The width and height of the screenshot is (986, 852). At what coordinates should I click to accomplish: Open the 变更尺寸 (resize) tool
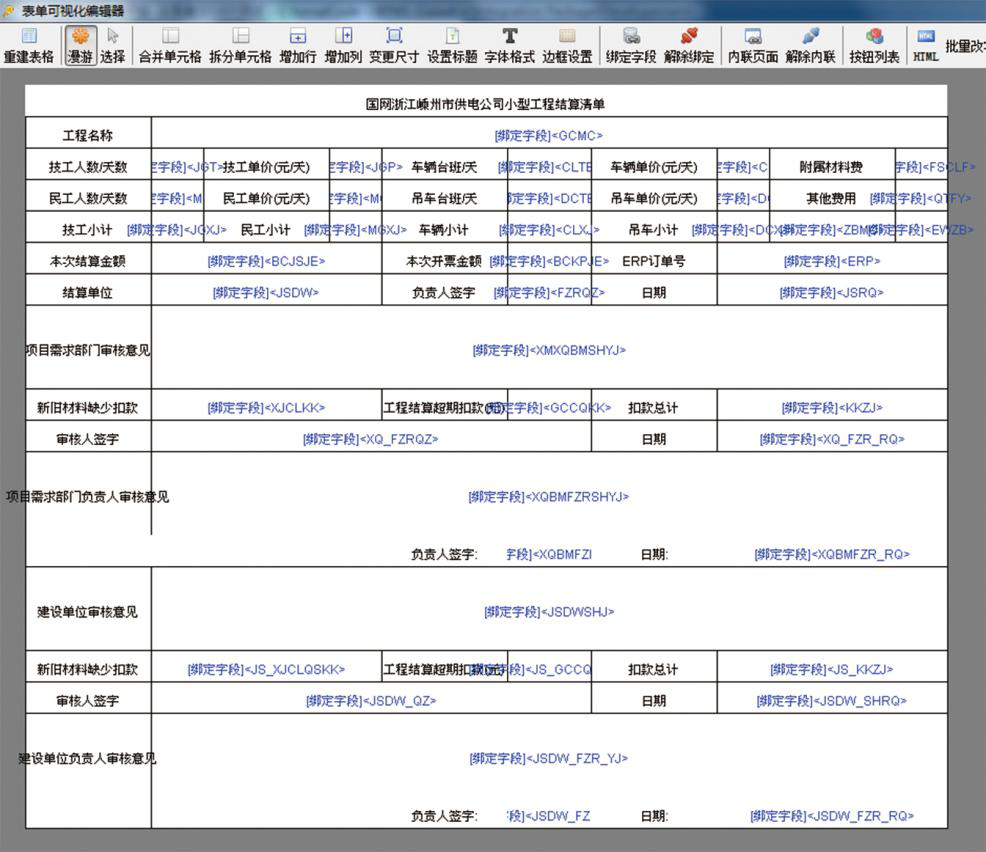tap(394, 46)
